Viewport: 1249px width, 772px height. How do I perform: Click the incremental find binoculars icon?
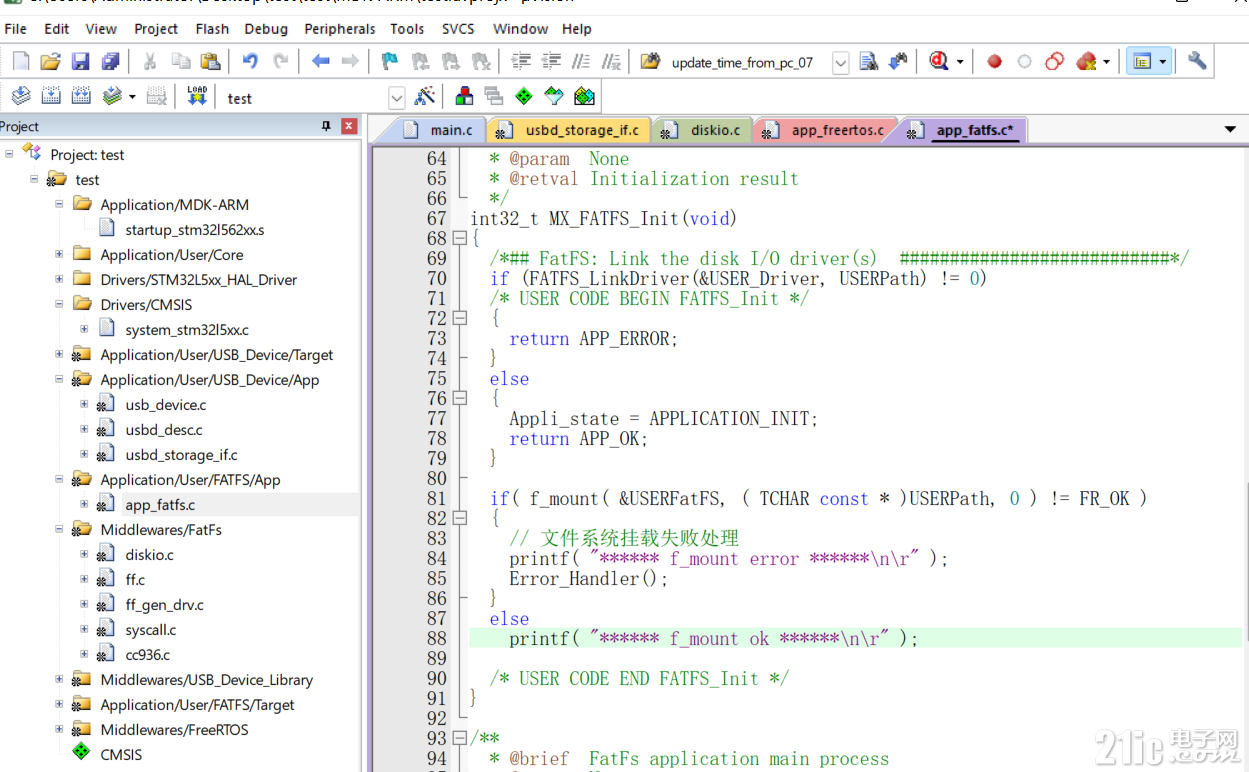pos(898,62)
